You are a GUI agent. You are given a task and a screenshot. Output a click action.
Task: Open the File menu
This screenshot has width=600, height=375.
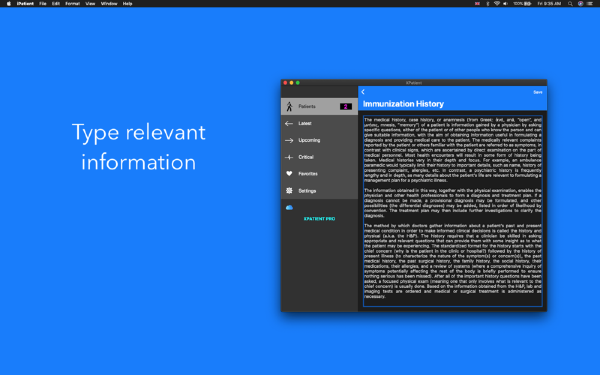43,3
